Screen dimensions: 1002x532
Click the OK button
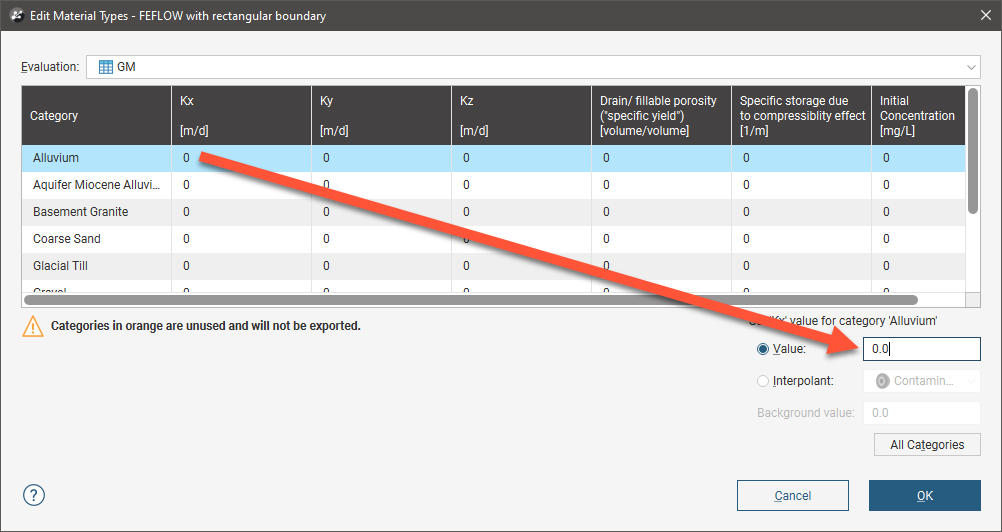point(924,495)
